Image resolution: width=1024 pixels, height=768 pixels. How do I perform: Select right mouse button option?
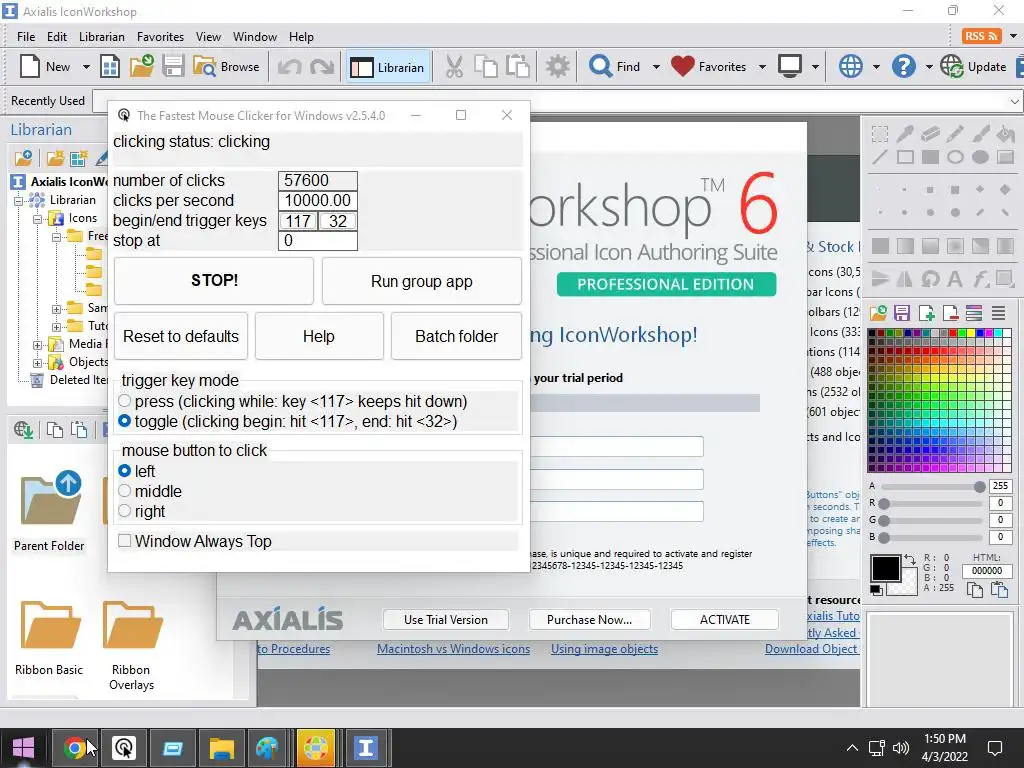click(125, 511)
